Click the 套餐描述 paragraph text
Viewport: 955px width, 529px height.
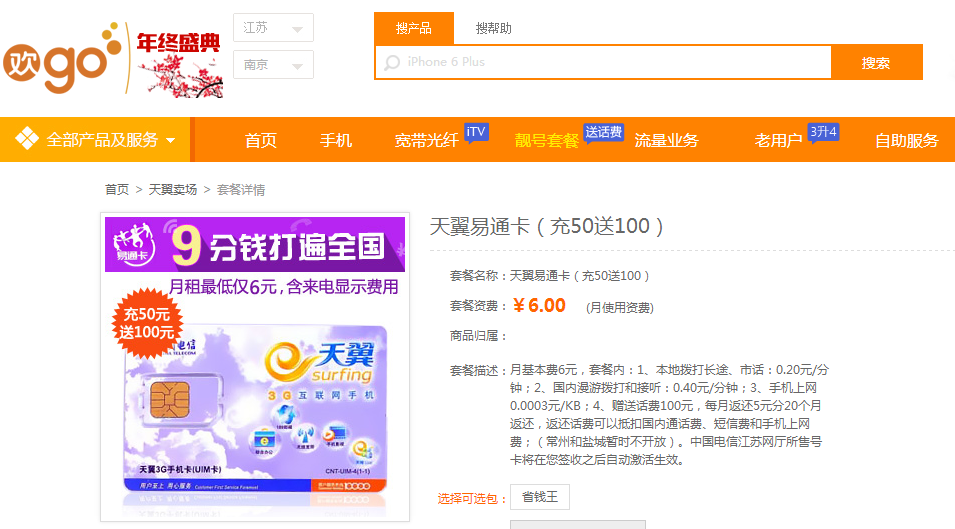pyautogui.click(x=669, y=415)
